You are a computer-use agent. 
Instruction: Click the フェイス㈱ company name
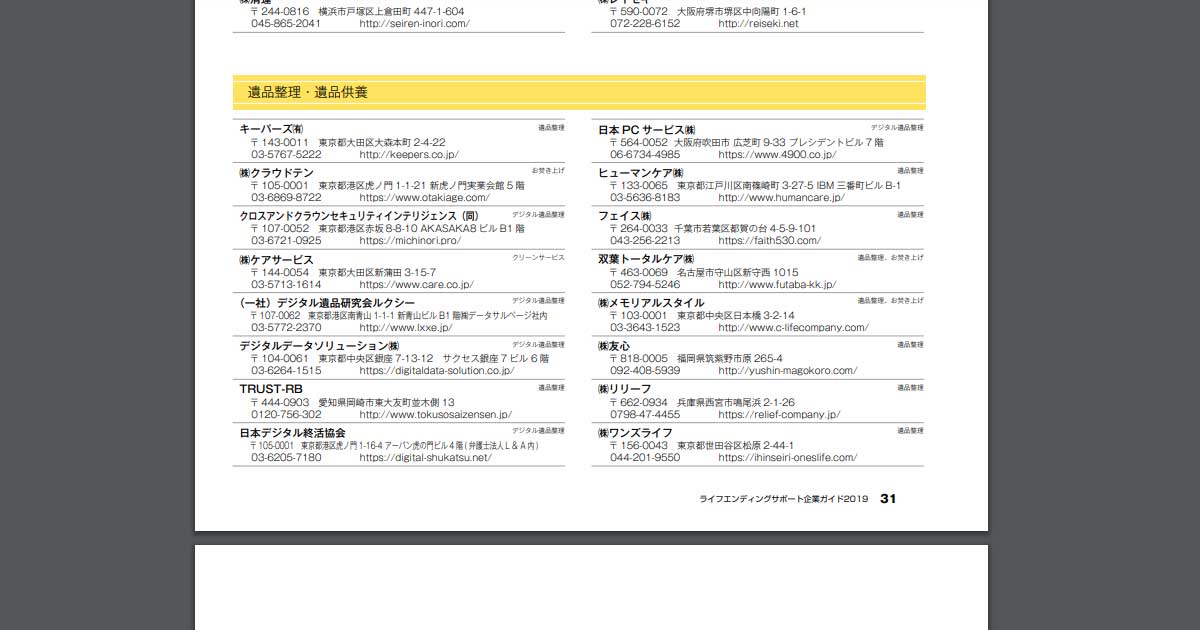625,216
